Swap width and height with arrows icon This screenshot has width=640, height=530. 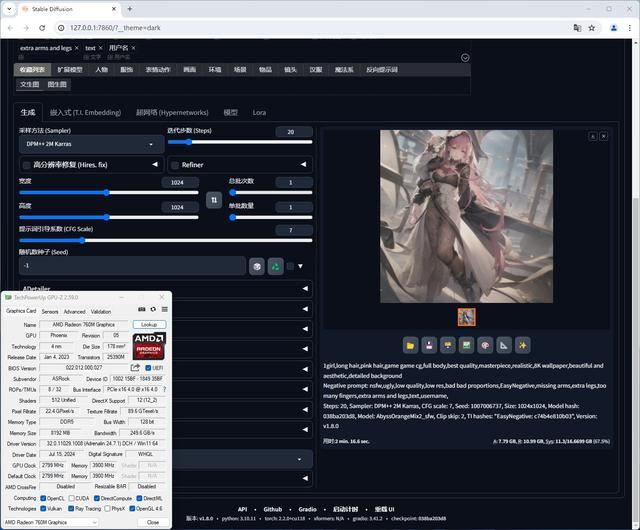tap(213, 200)
